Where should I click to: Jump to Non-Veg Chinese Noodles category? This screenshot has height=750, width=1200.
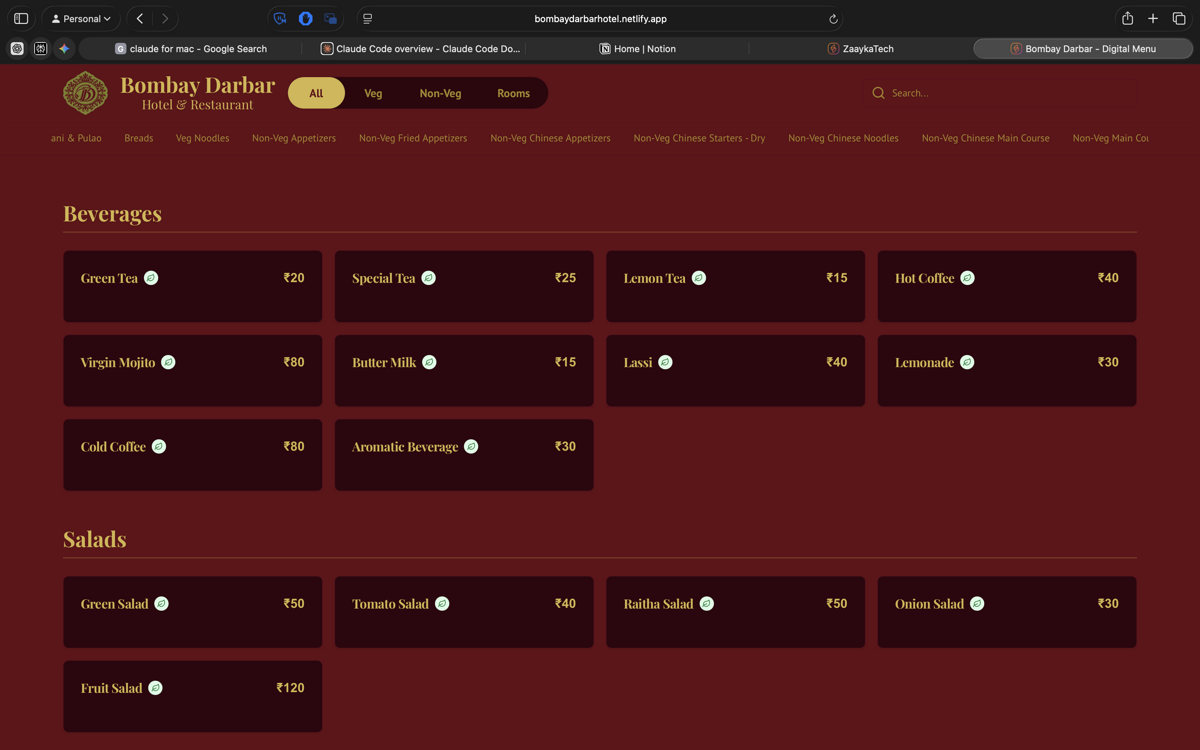click(843, 138)
